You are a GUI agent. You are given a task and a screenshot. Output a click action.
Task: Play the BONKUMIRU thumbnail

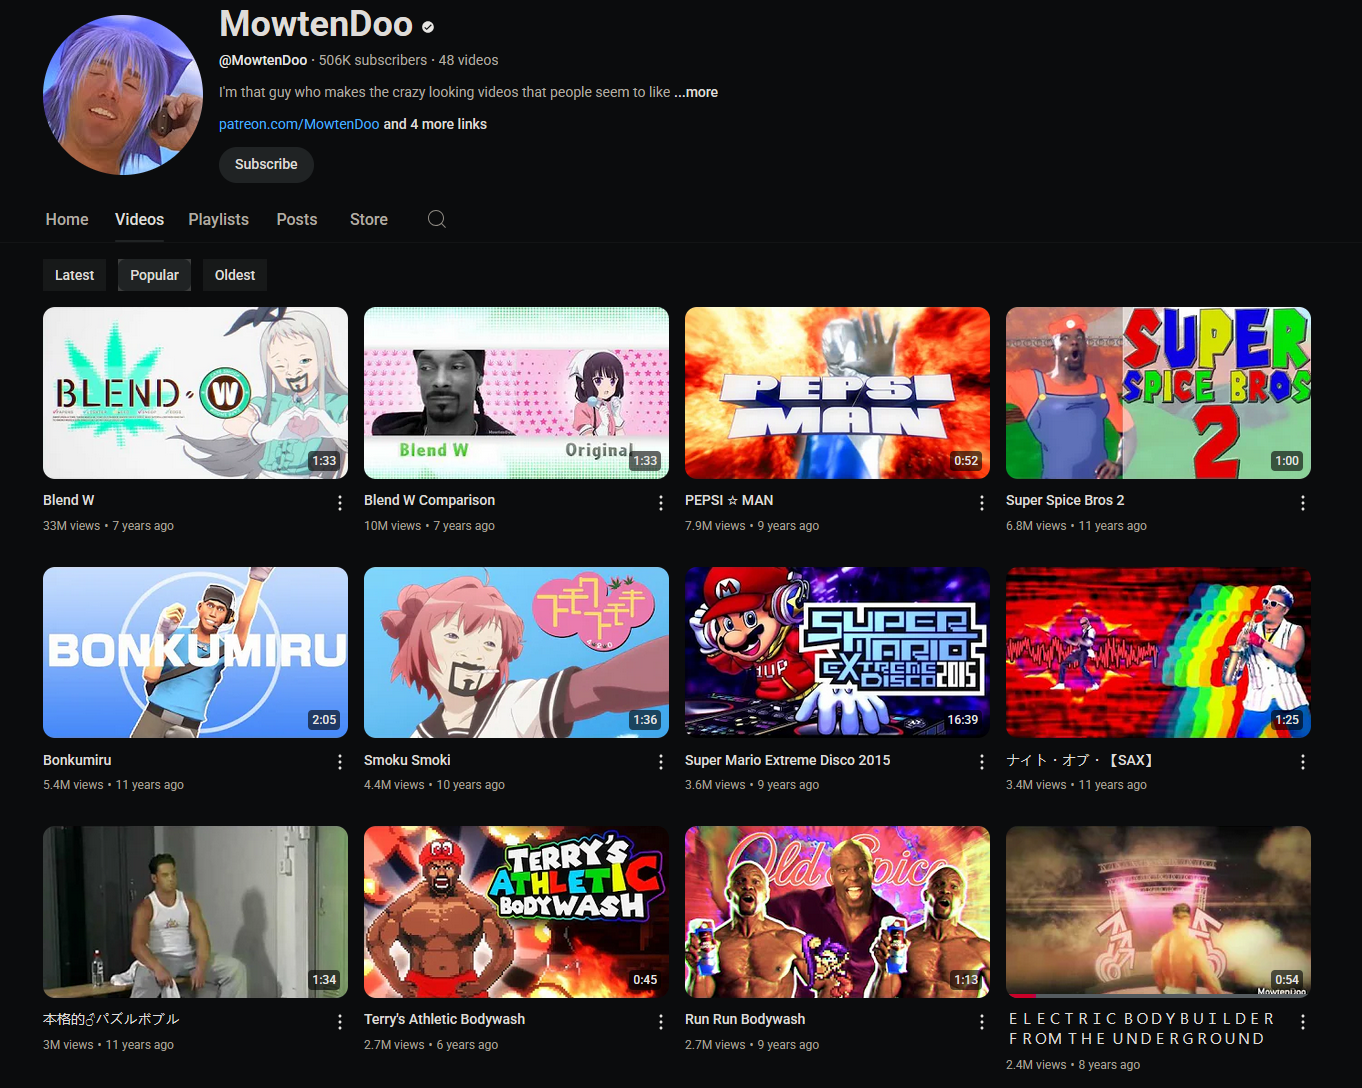[x=195, y=652]
